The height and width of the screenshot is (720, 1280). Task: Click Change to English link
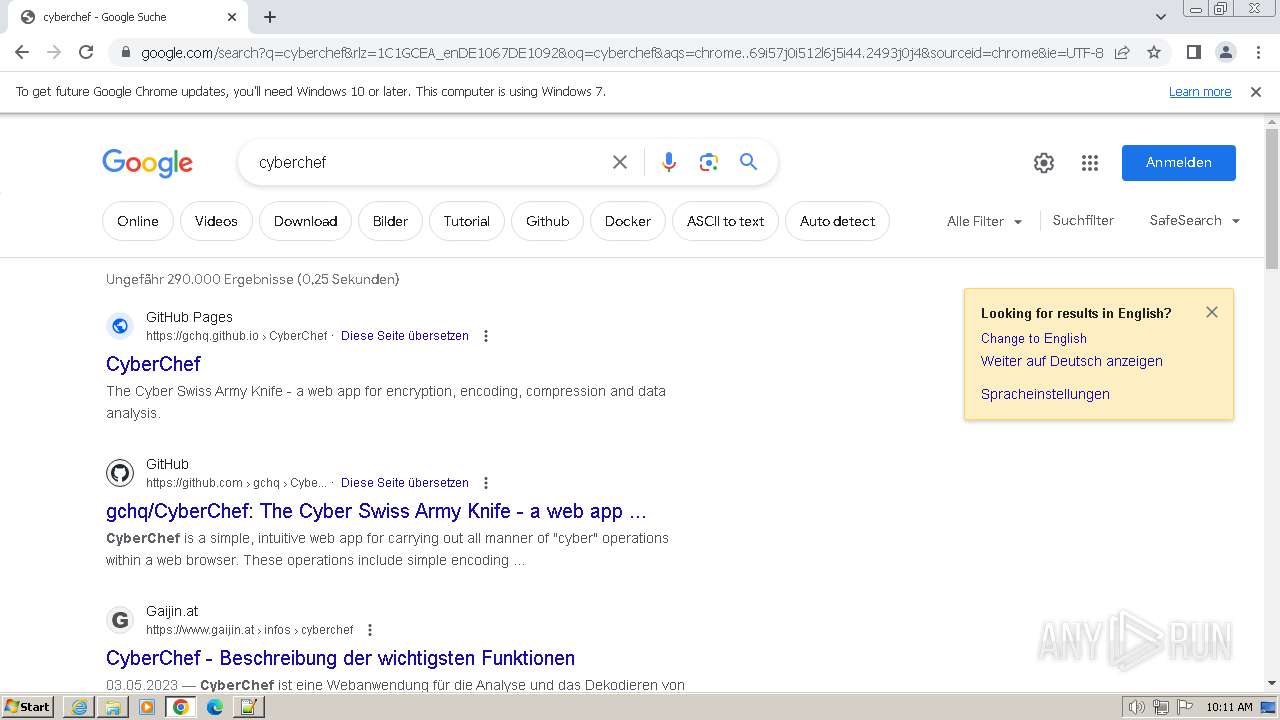coord(1033,339)
